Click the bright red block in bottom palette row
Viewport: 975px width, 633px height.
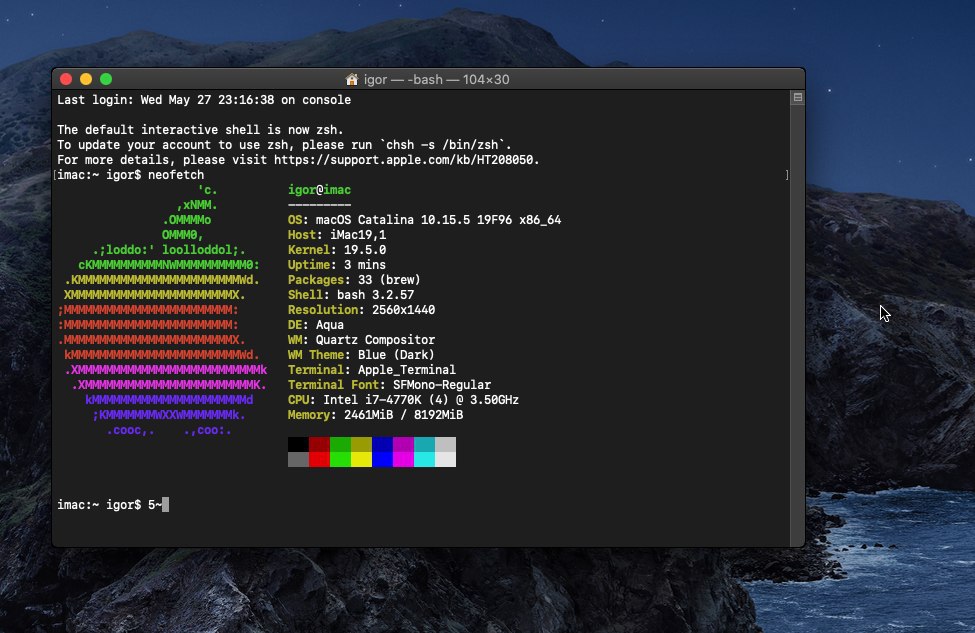click(320, 459)
